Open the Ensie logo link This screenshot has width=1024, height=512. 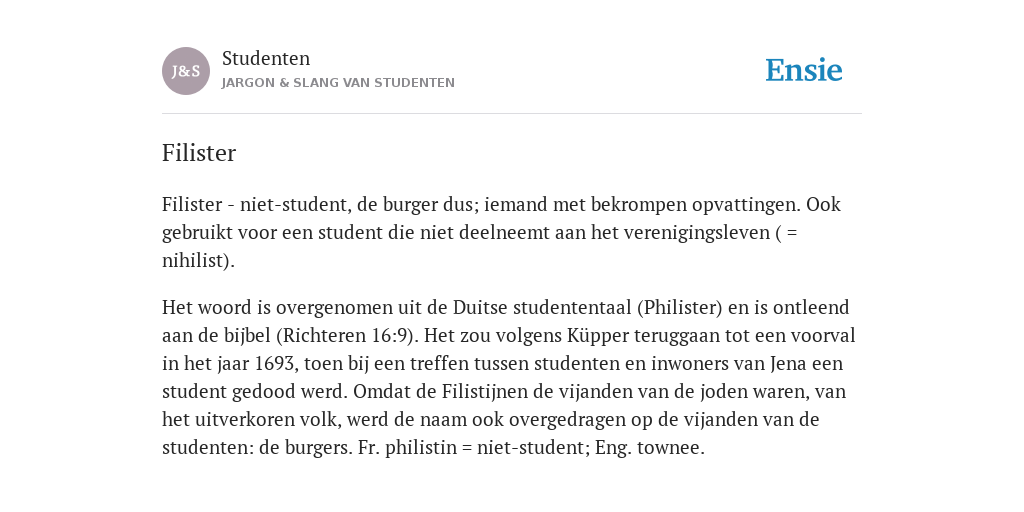[804, 71]
